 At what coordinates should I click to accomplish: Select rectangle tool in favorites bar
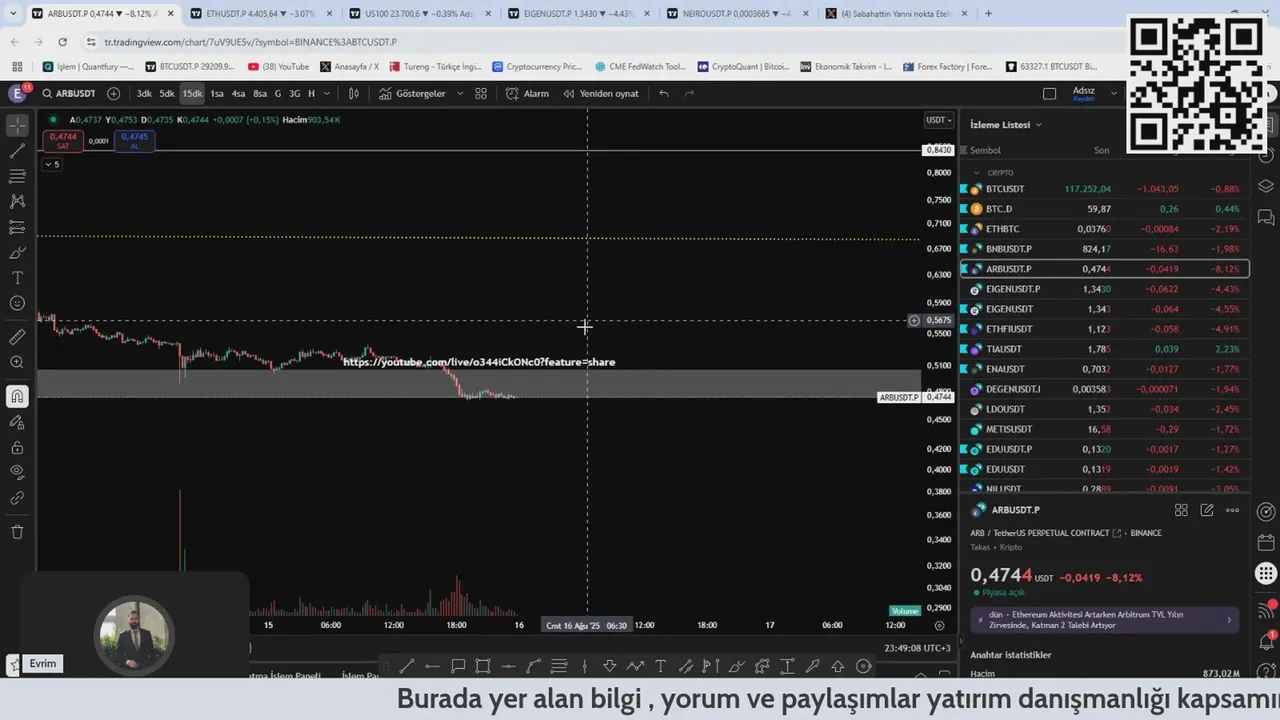click(483, 666)
